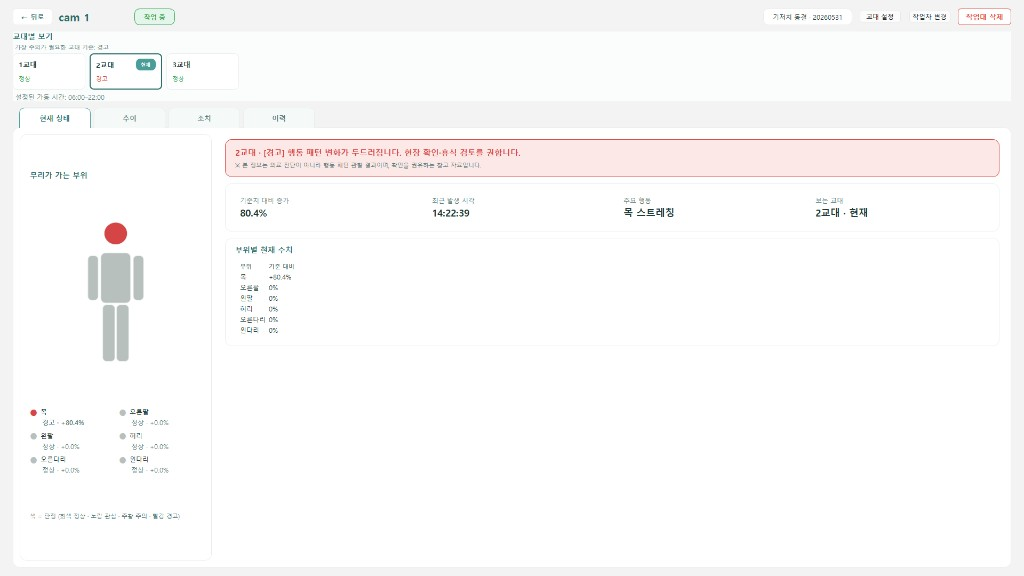Click the gray legend dot beside 오른팔
The height and width of the screenshot is (576, 1024).
click(x=123, y=413)
